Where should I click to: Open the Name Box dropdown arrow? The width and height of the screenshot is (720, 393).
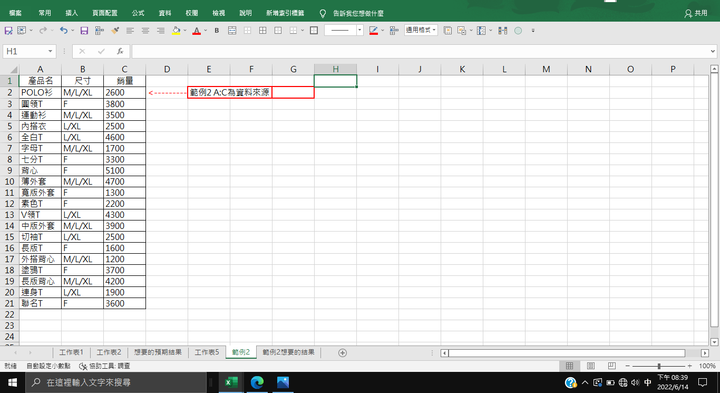click(x=50, y=51)
